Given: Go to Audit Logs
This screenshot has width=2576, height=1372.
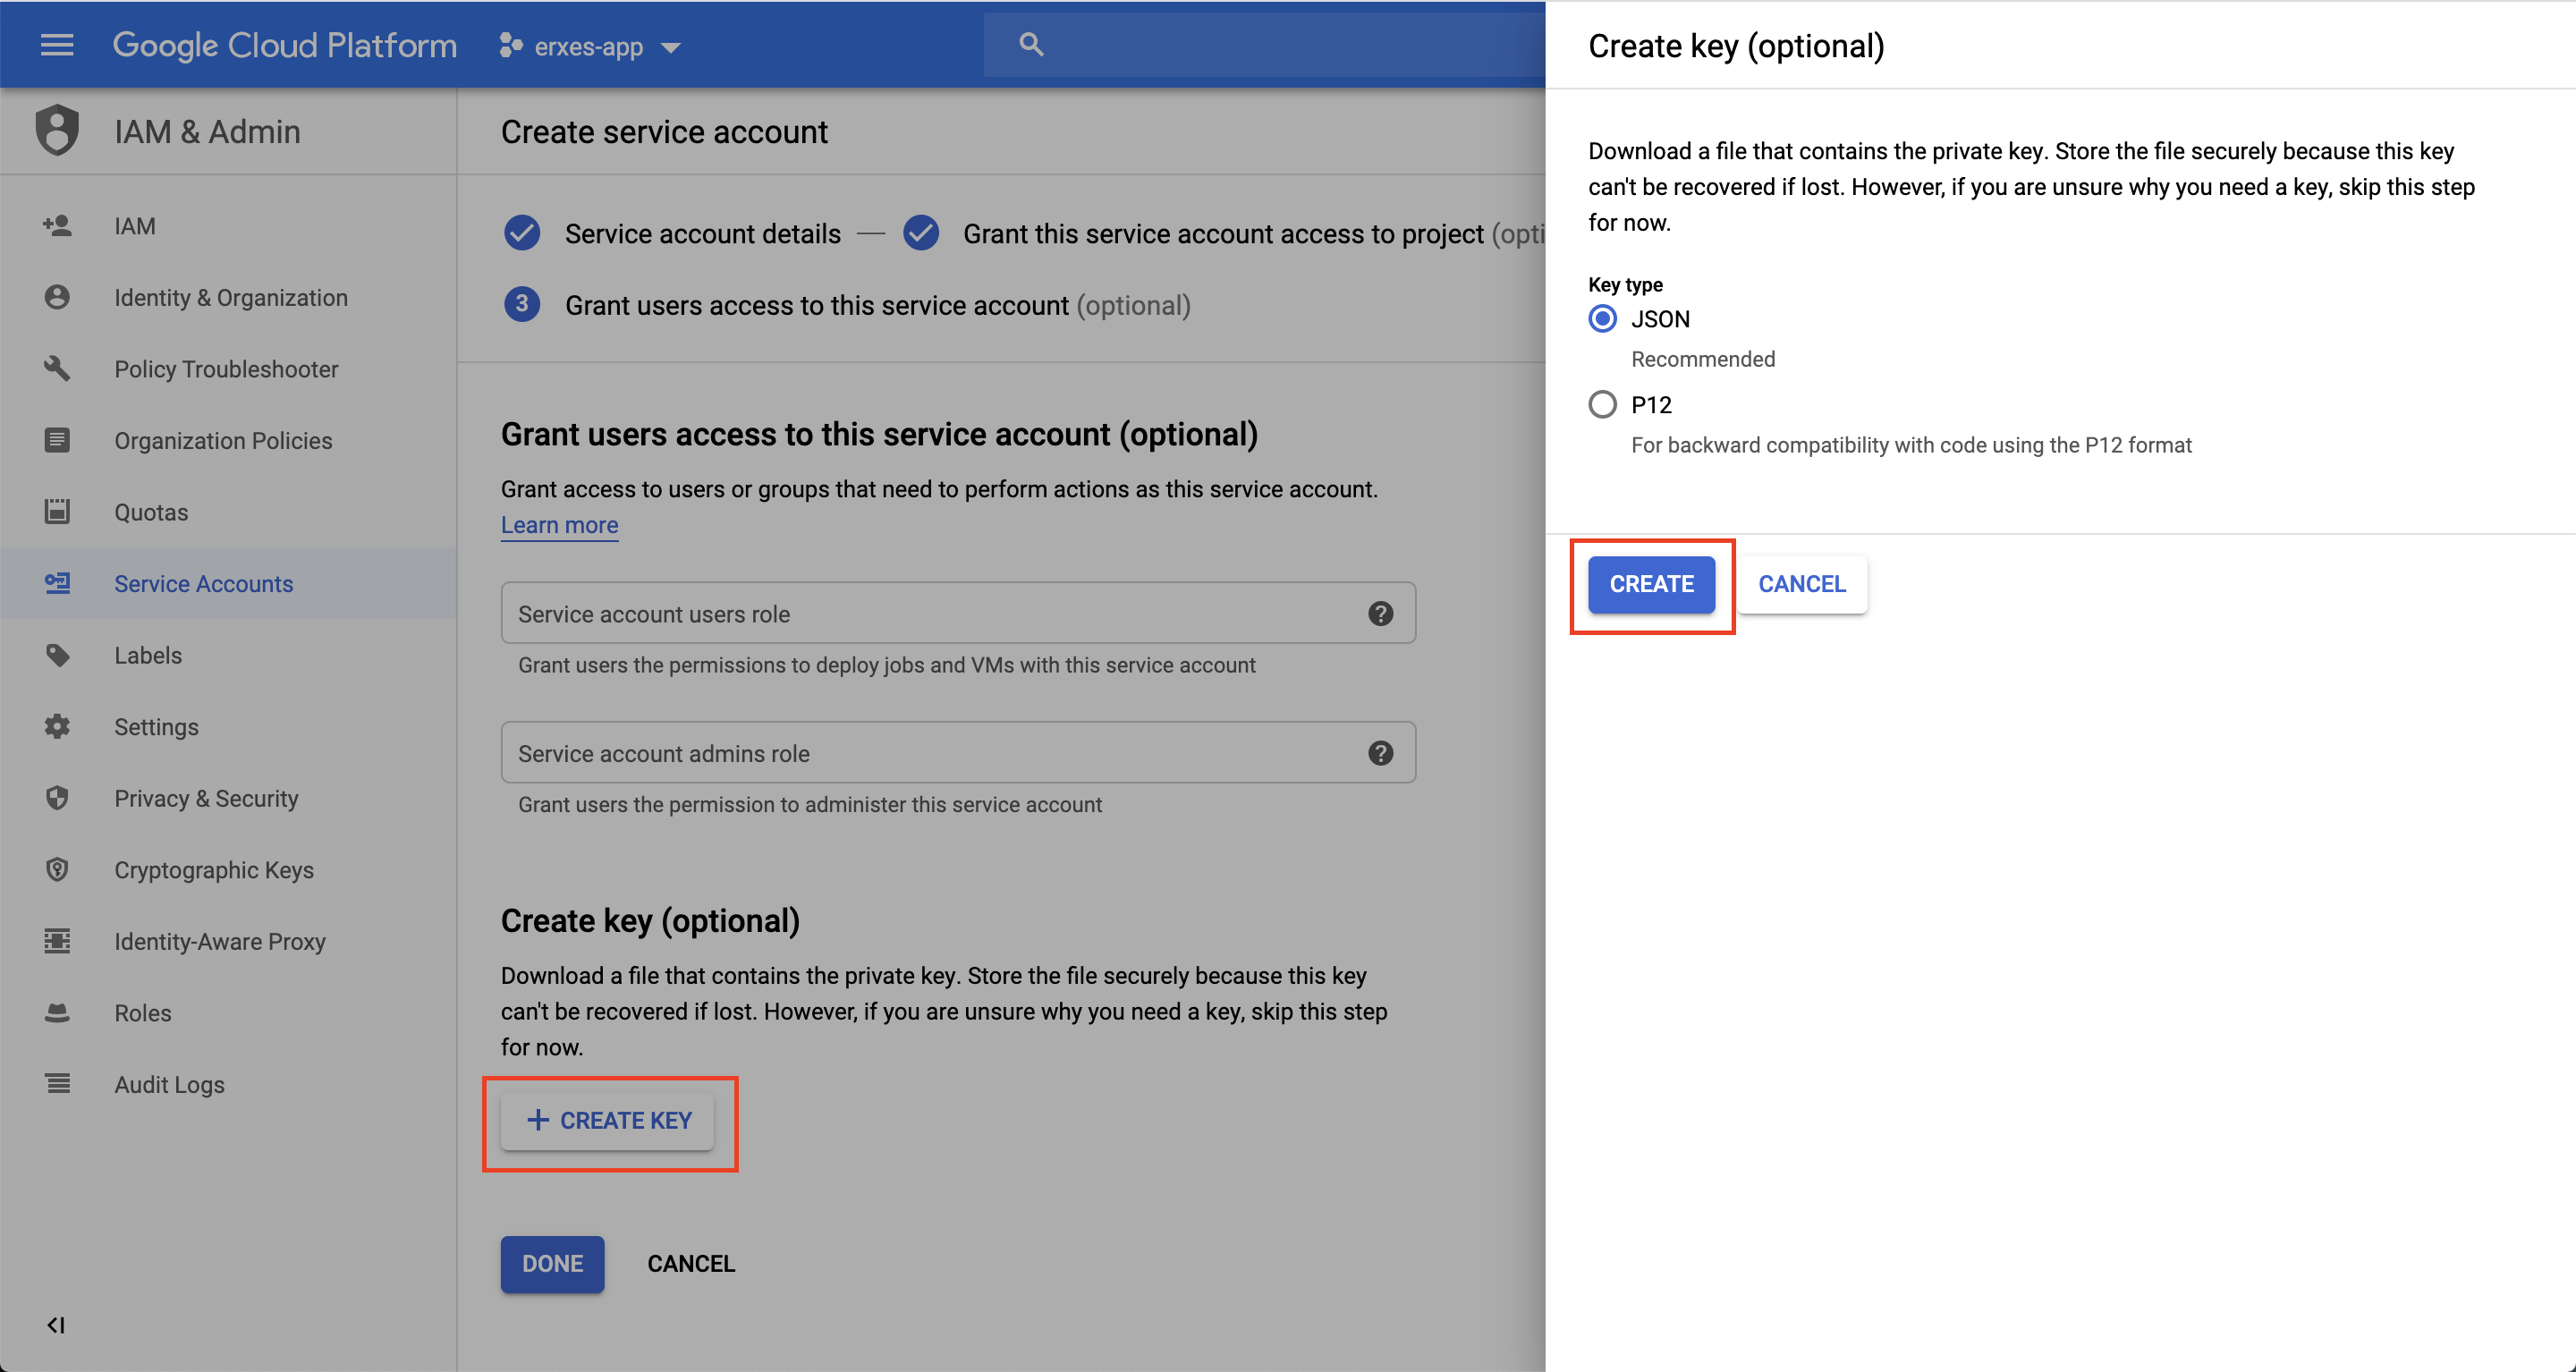Looking at the screenshot, I should pos(169,1085).
